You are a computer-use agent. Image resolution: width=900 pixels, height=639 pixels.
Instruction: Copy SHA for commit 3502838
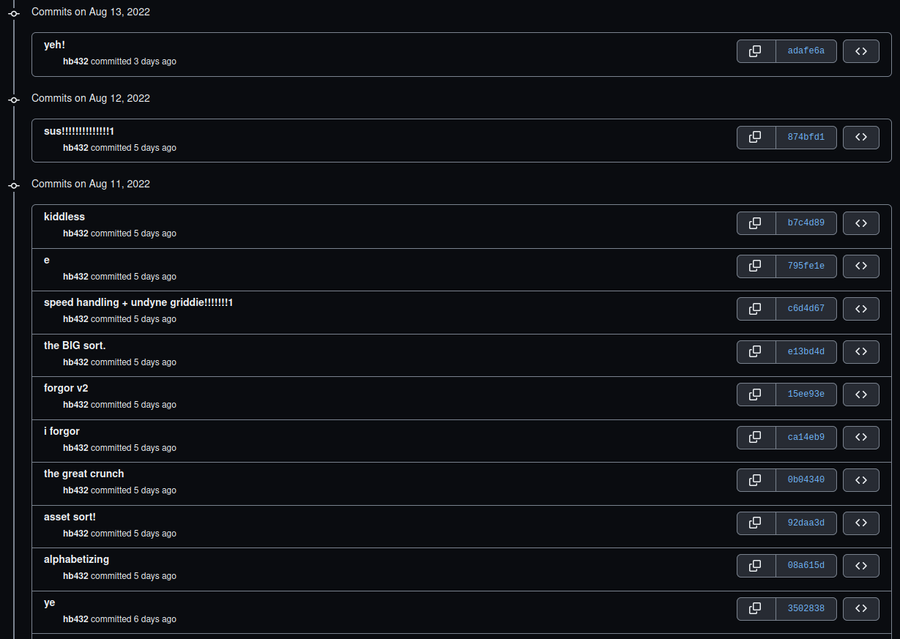click(x=755, y=609)
